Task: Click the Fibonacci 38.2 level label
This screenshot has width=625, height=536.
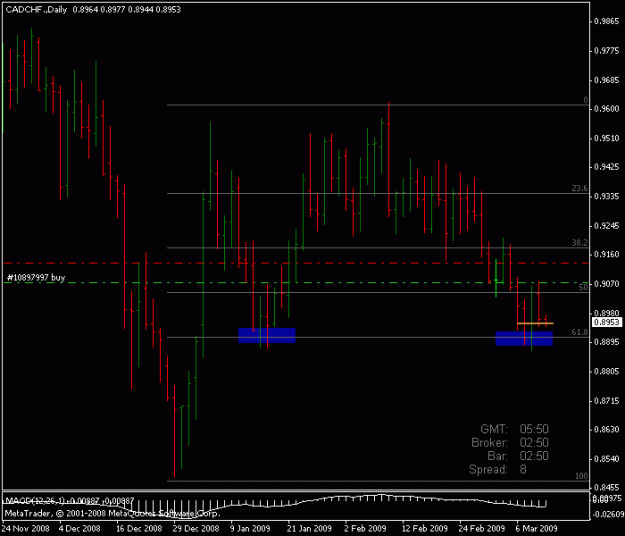Action: pos(580,242)
